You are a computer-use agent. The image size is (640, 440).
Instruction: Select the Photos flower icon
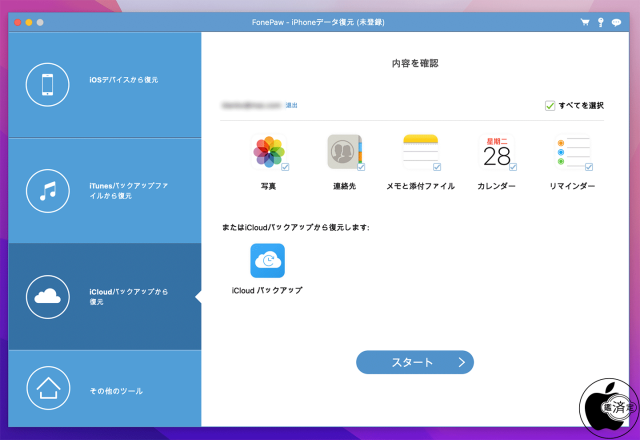(x=269, y=152)
